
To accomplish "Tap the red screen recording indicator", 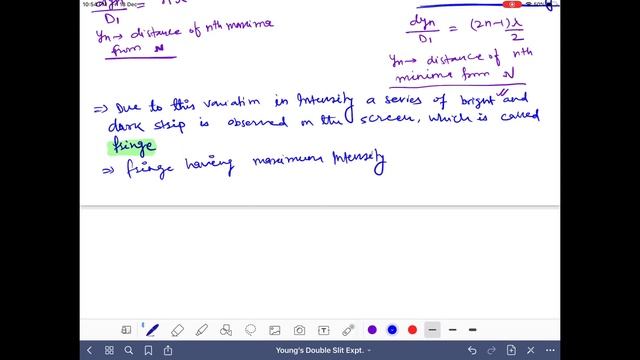I will [512, 4].
